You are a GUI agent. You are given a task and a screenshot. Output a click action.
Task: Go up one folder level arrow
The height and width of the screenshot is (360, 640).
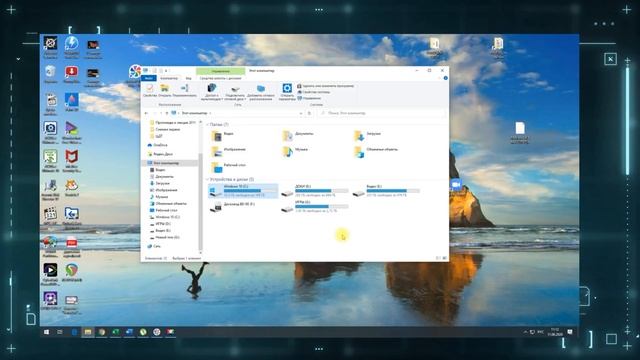coord(167,113)
